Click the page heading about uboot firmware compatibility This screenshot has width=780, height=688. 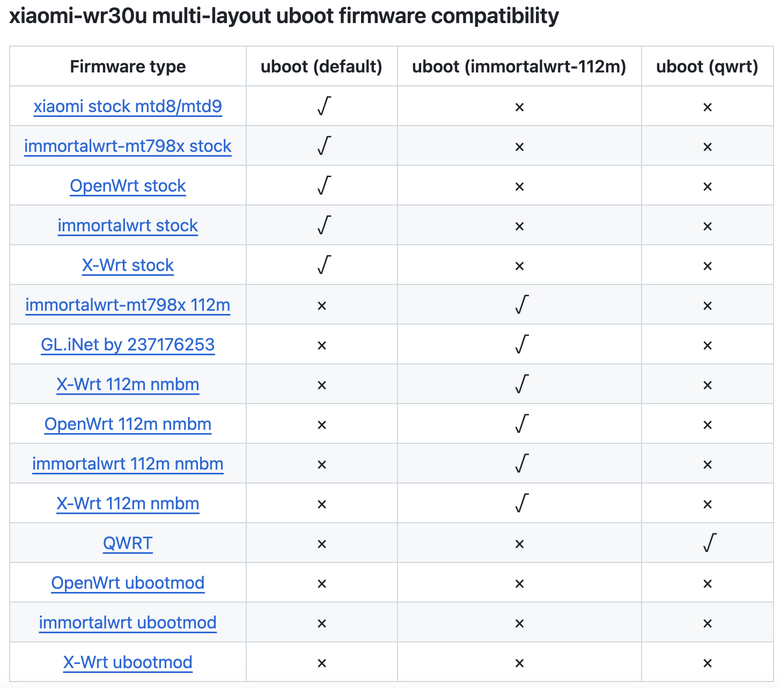pos(284,16)
